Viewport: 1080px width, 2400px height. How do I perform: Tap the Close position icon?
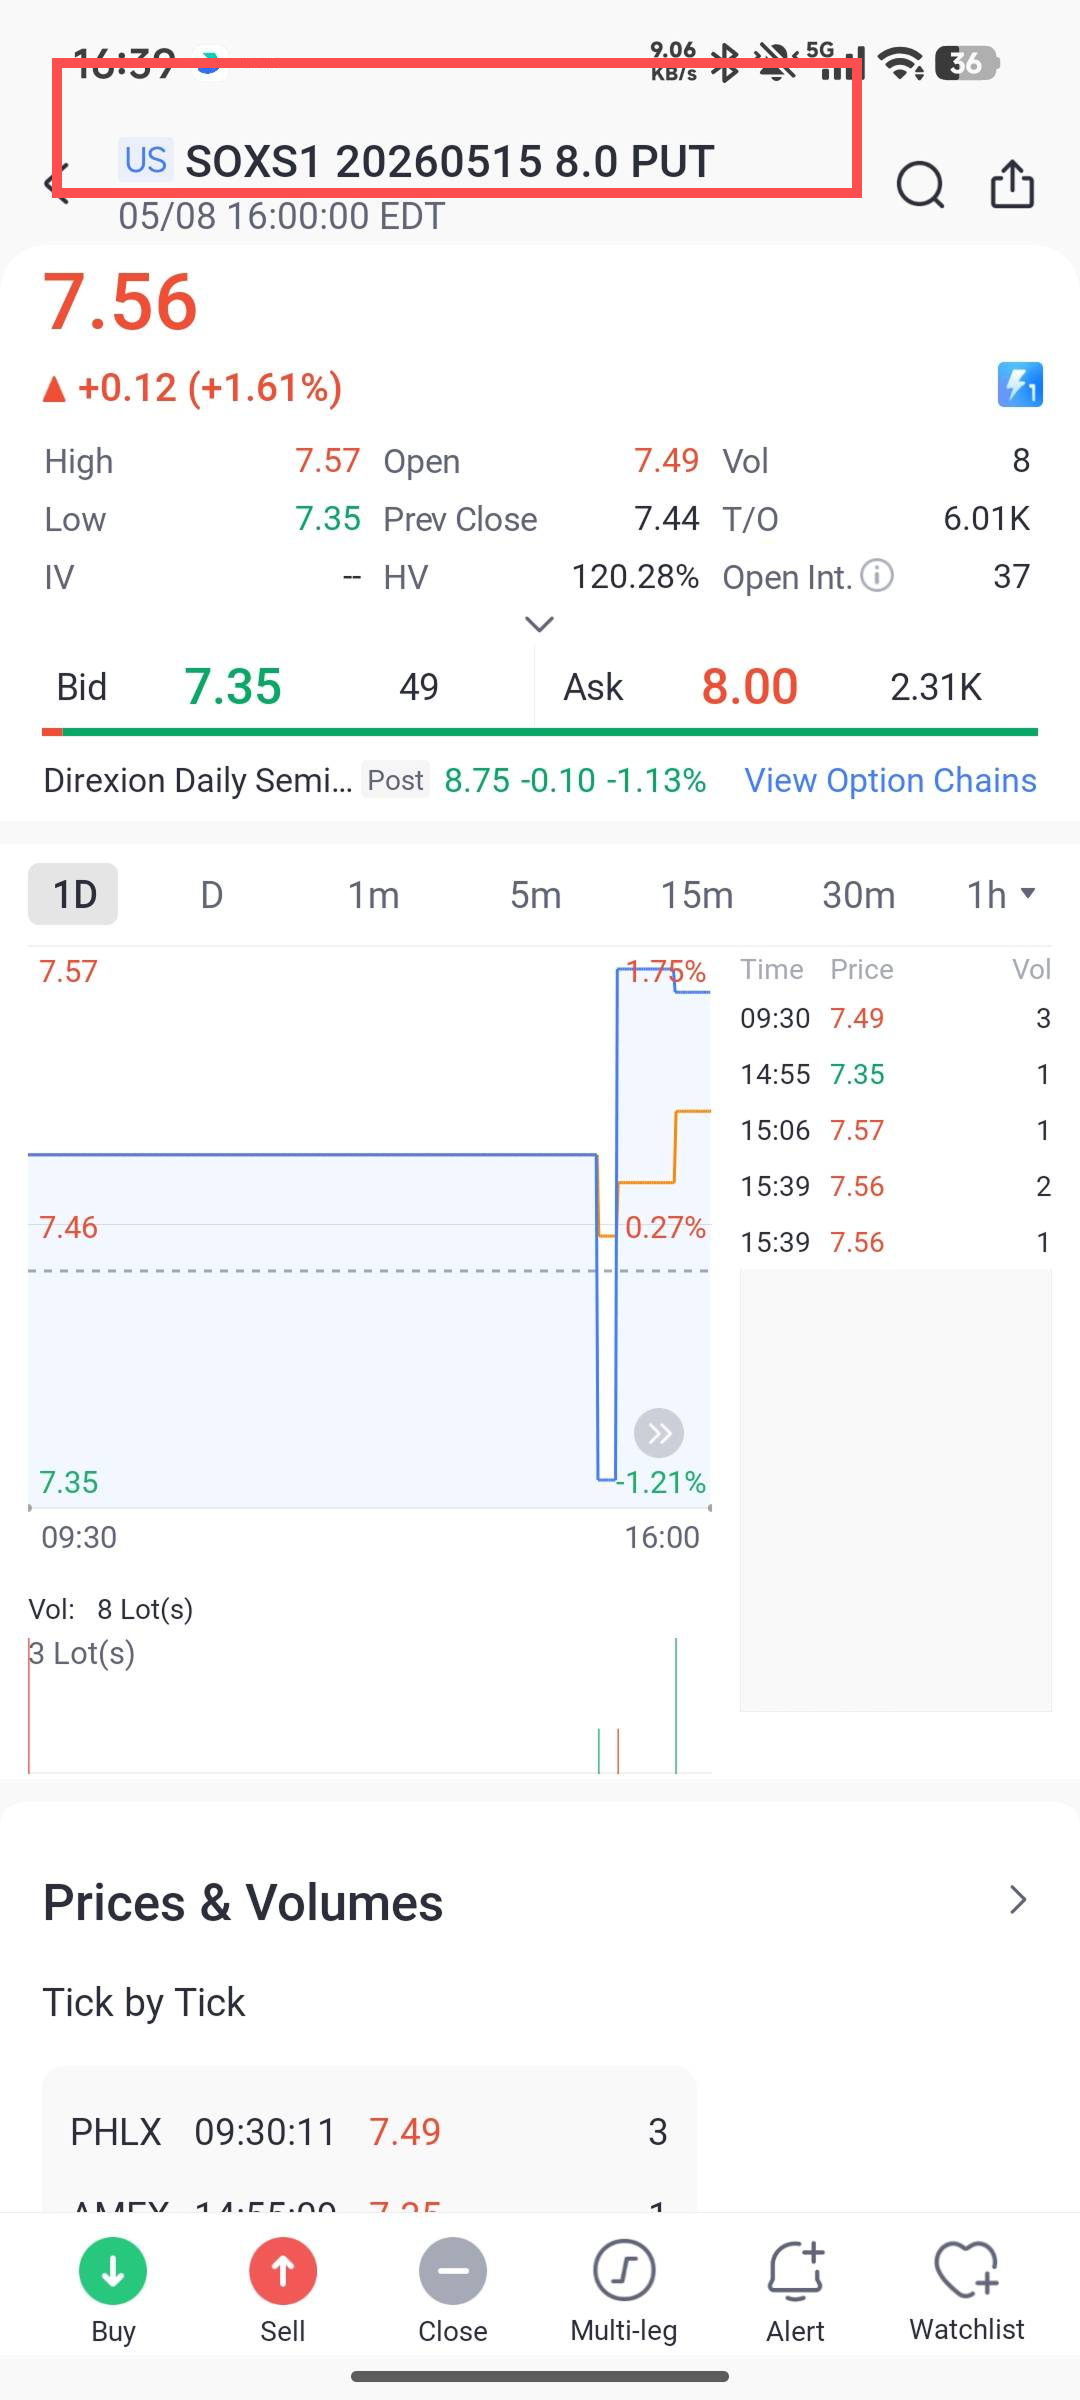453,2271
